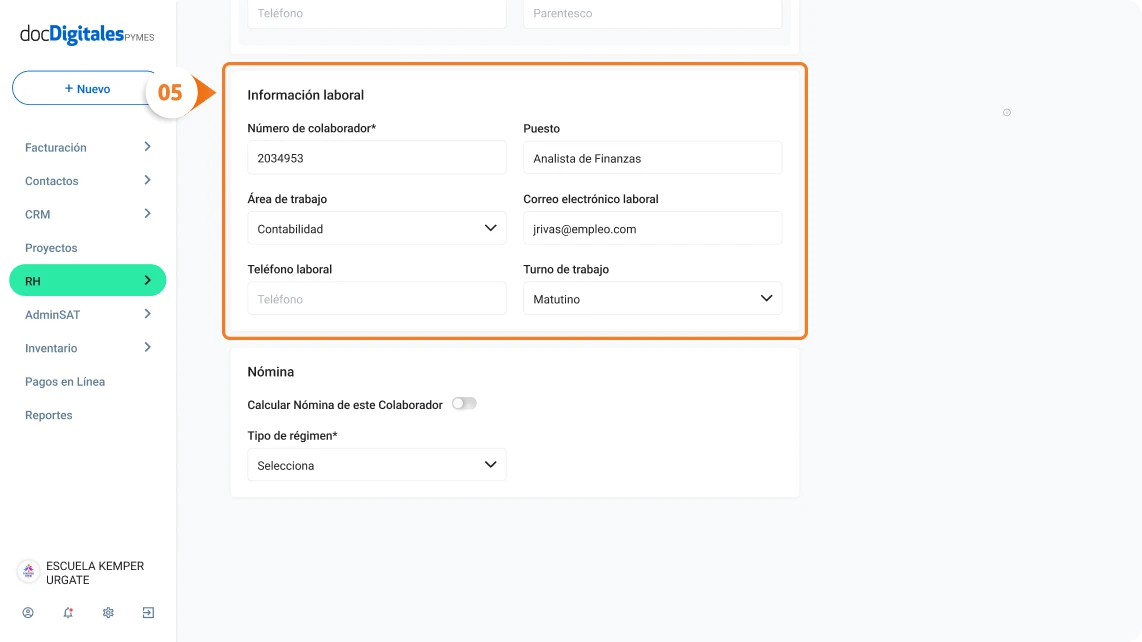Expand the Inventario menu chevron
This screenshot has width=1142, height=642.
click(x=147, y=348)
